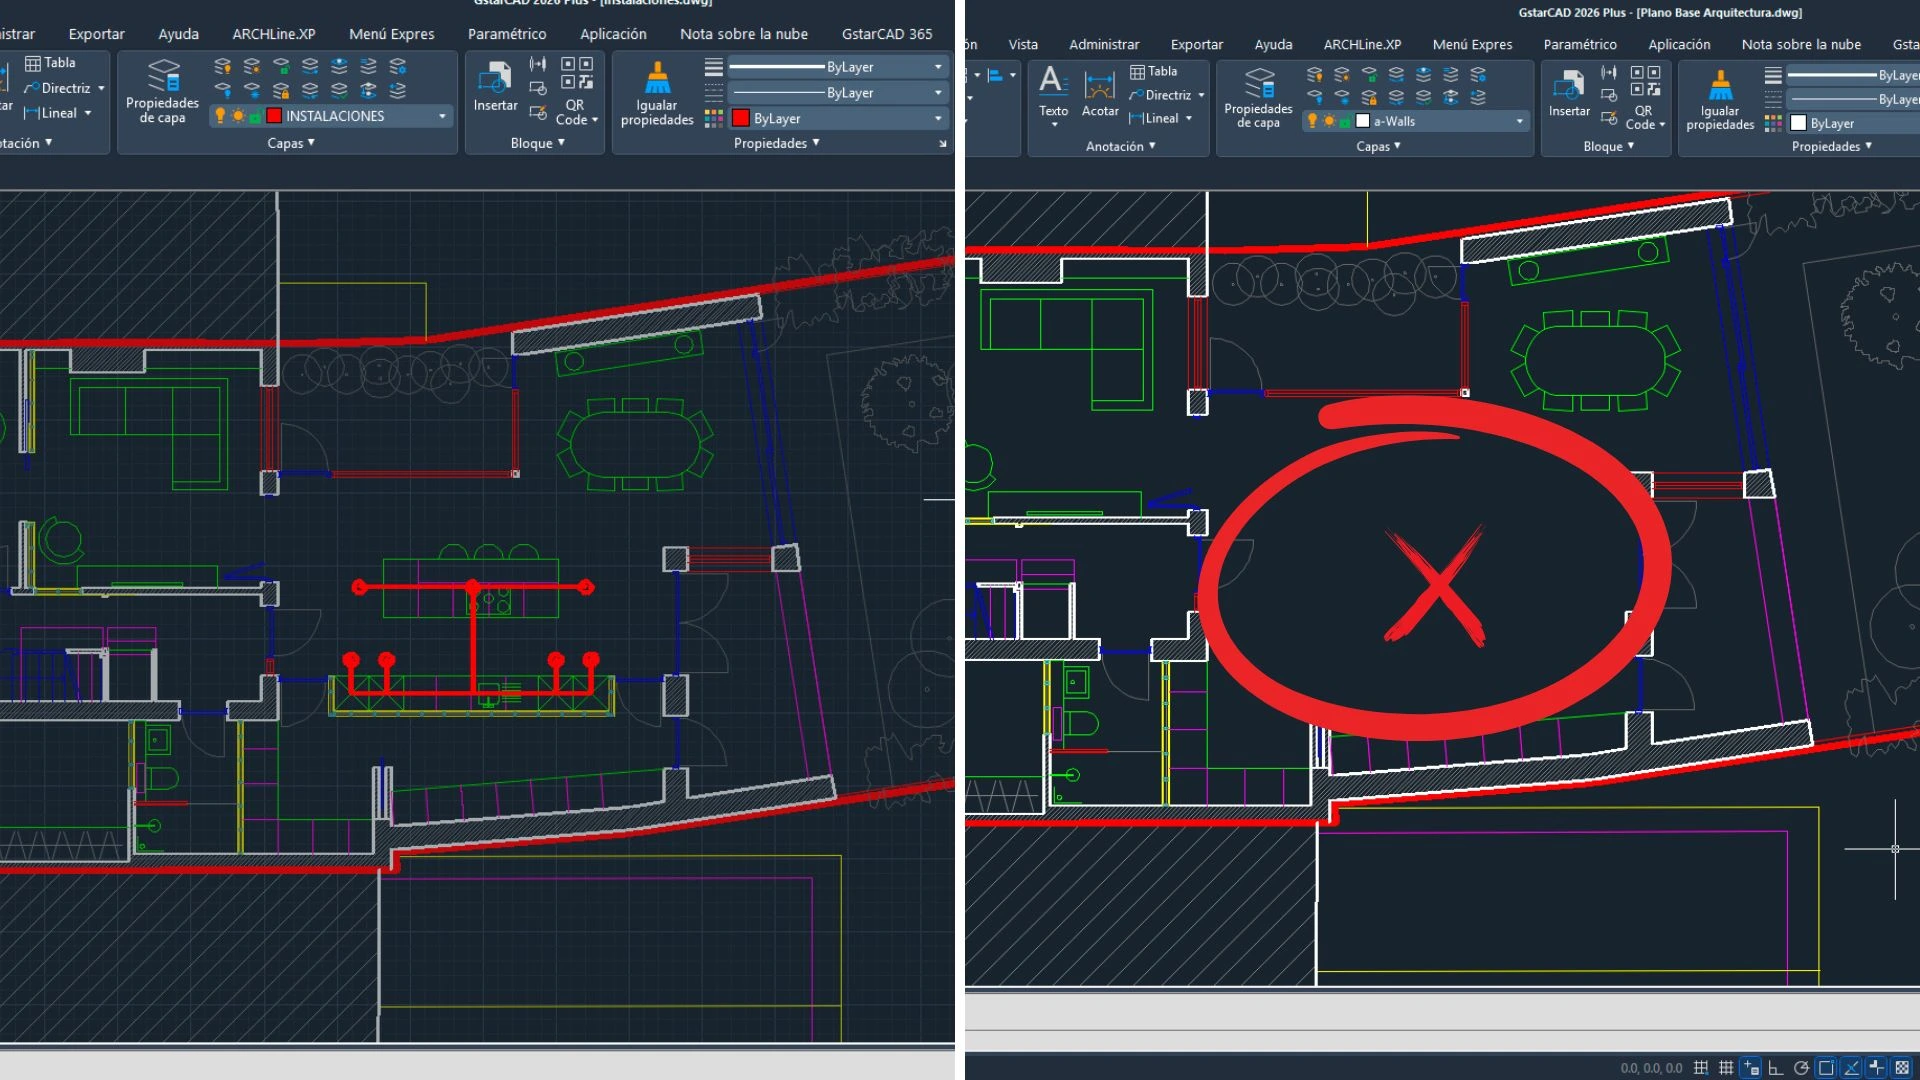The width and height of the screenshot is (1920, 1080).
Task: Open Propiedades de capa in Plano Base window
Action: coord(1258,97)
